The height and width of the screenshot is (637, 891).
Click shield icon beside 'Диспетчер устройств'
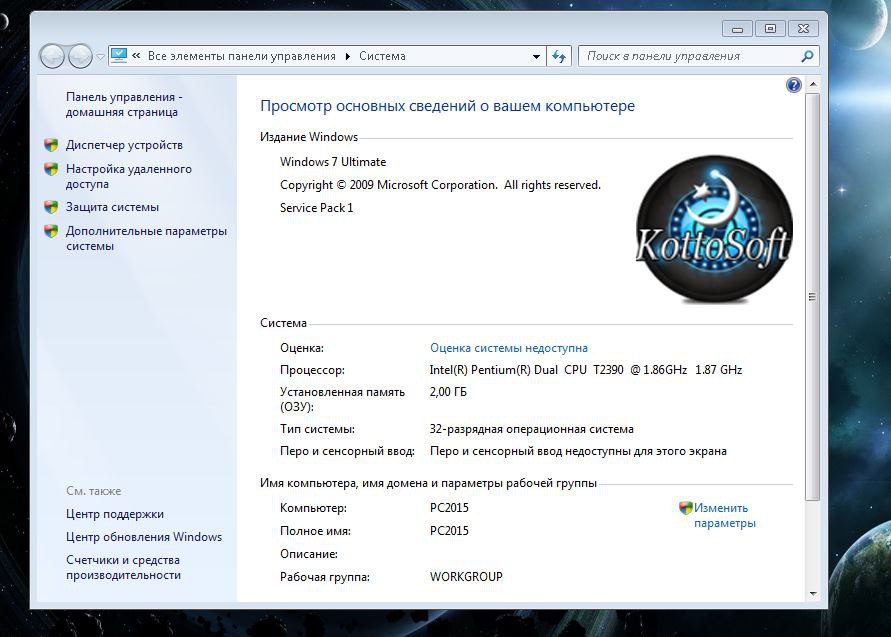coord(51,145)
